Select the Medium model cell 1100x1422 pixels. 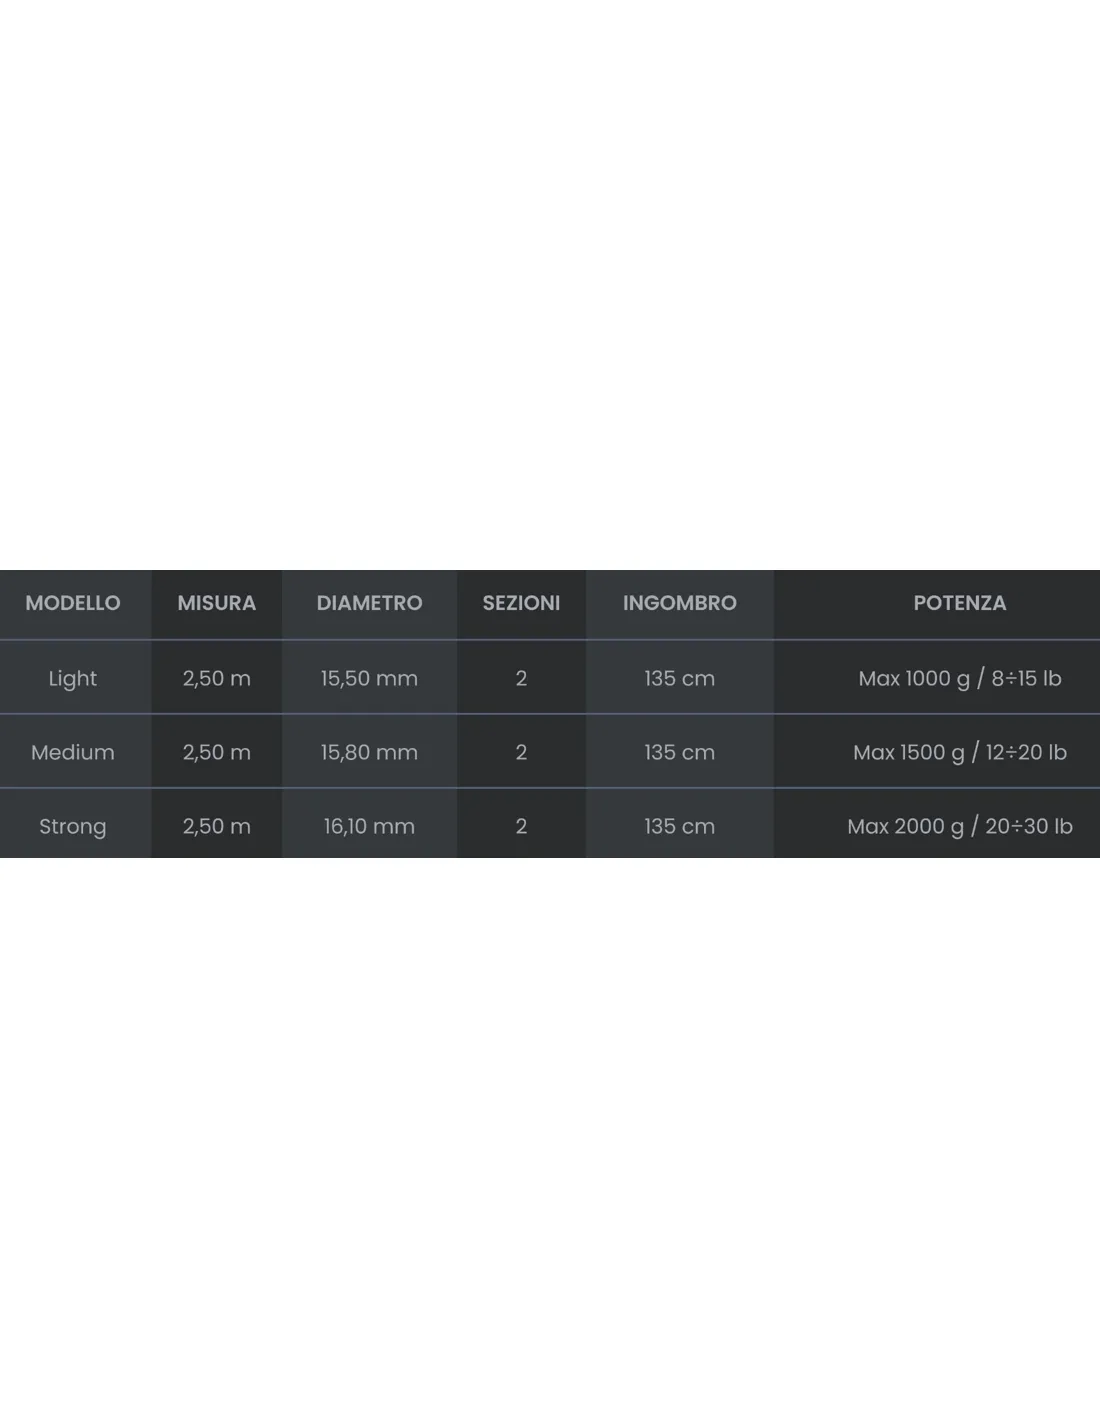[x=73, y=752]
